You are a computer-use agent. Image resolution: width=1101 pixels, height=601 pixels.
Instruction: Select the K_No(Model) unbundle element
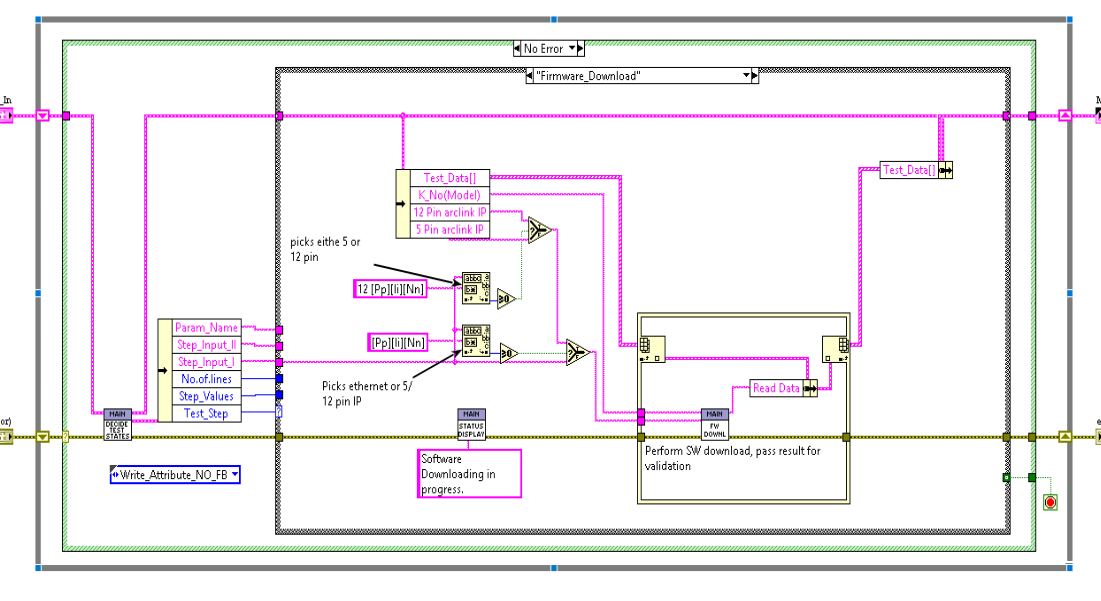coord(449,195)
